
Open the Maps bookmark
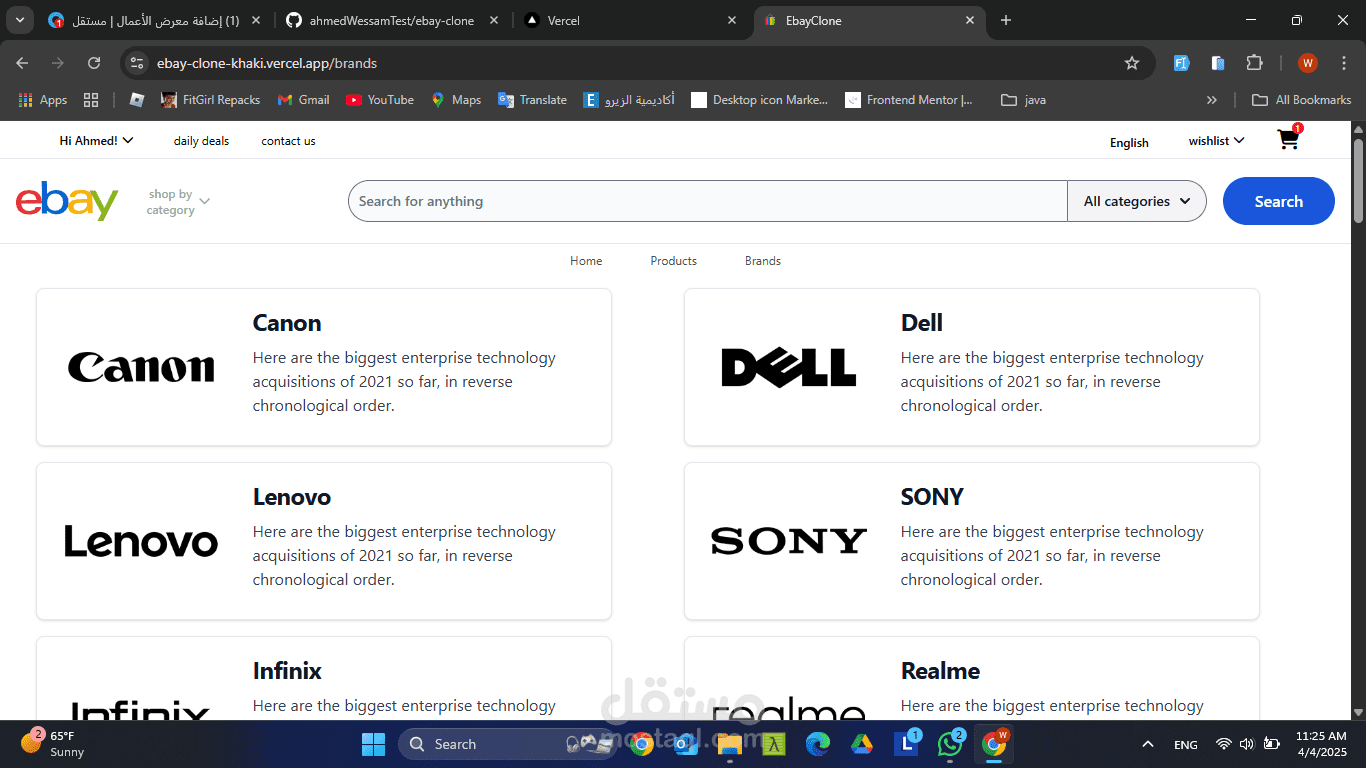(456, 100)
